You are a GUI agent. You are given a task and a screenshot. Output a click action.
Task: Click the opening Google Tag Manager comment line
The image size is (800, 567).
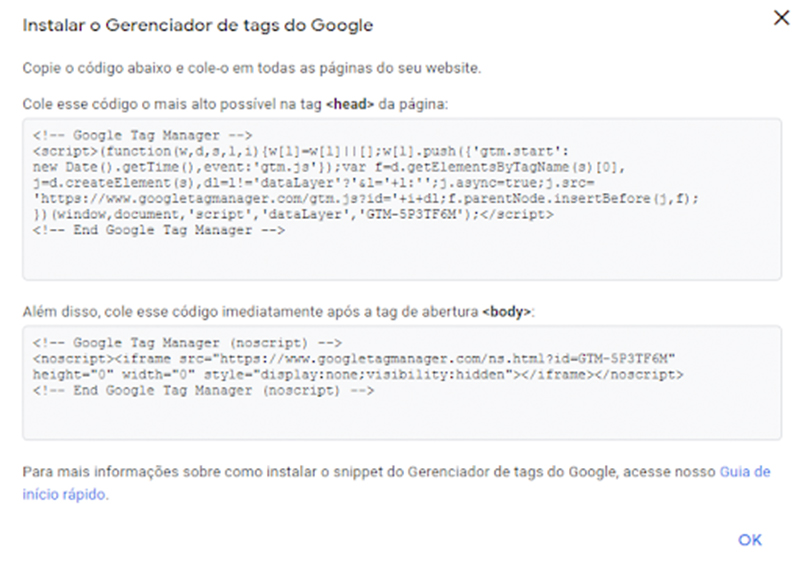[x=142, y=135]
